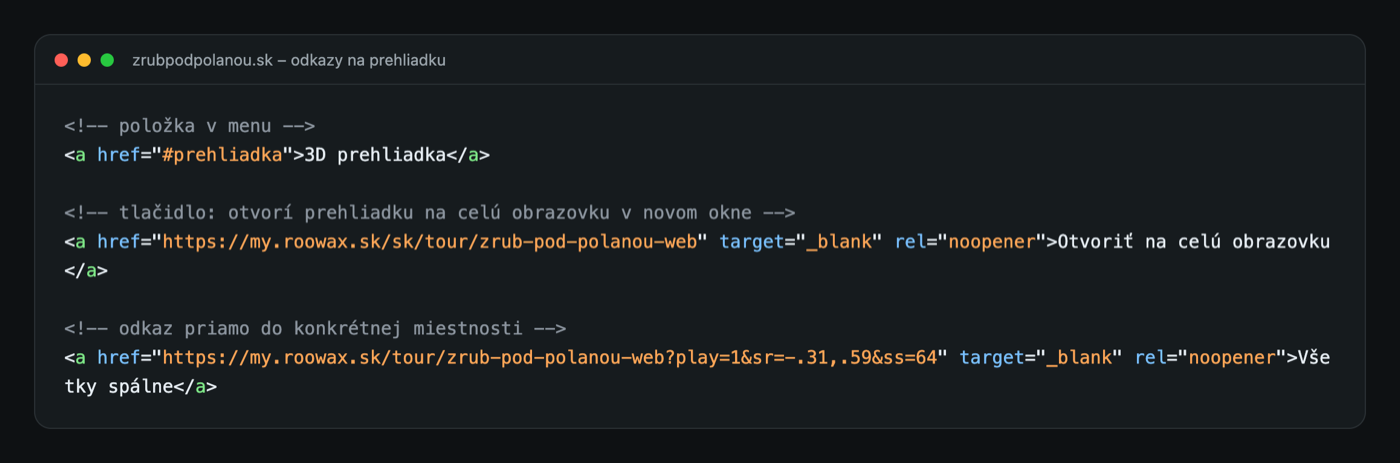Maximize window using the green dot
This screenshot has height=463, width=1400.
[x=107, y=60]
